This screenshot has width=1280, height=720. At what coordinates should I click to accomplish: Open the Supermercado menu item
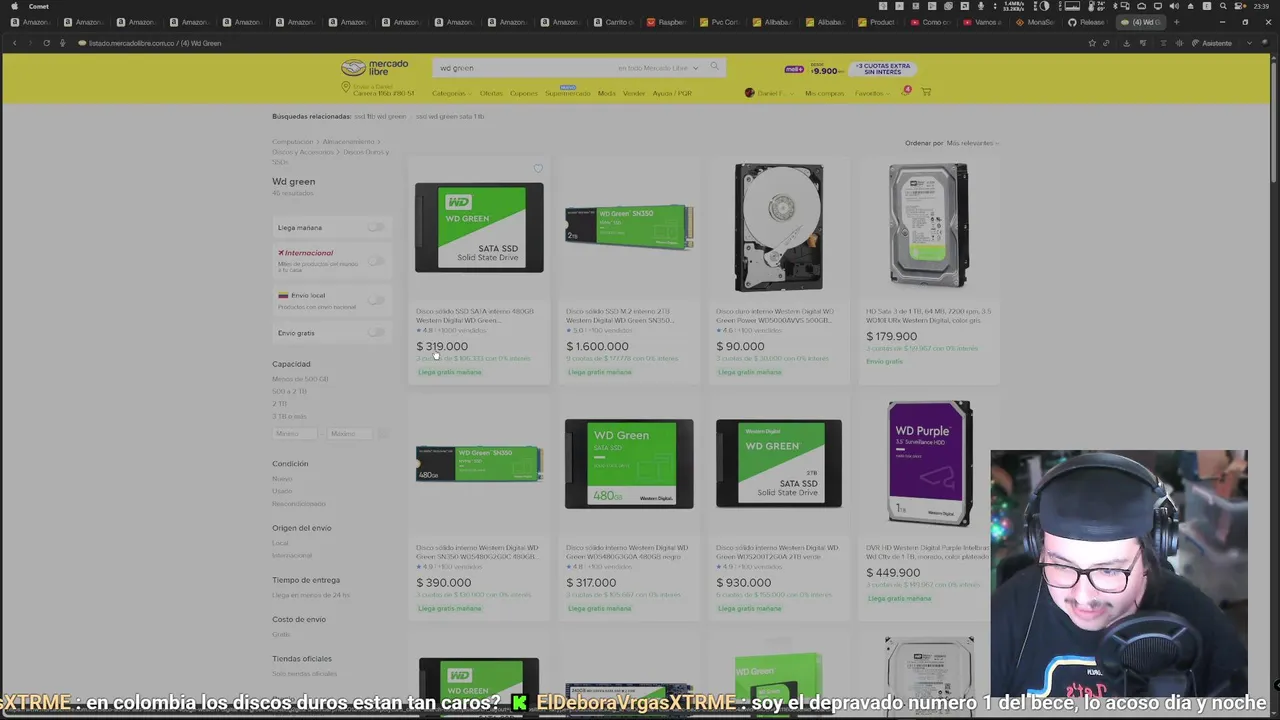click(x=567, y=93)
